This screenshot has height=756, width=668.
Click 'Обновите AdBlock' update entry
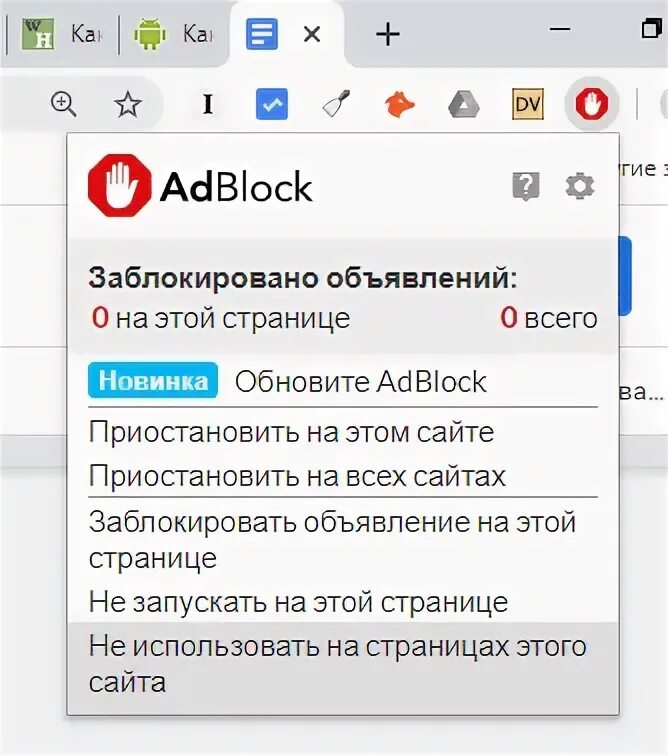coord(360,382)
